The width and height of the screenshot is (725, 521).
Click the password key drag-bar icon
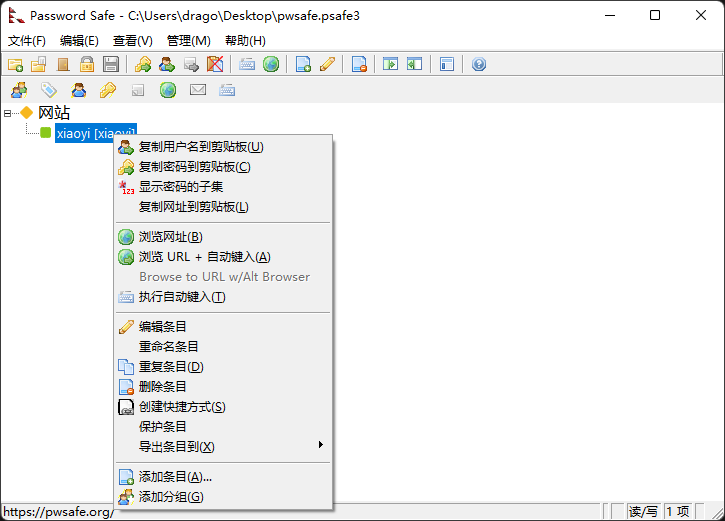(x=108, y=90)
